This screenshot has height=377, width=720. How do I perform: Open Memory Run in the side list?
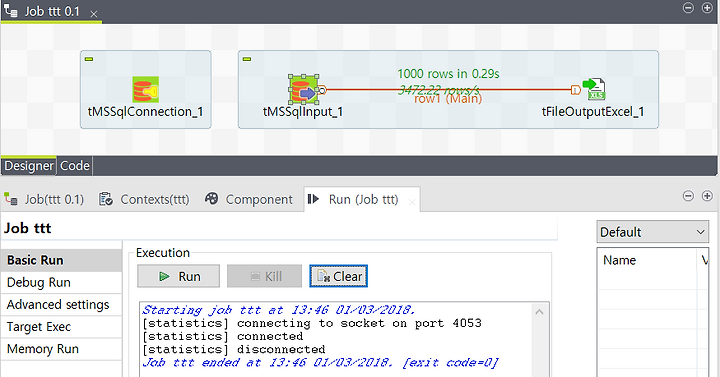coord(62,349)
